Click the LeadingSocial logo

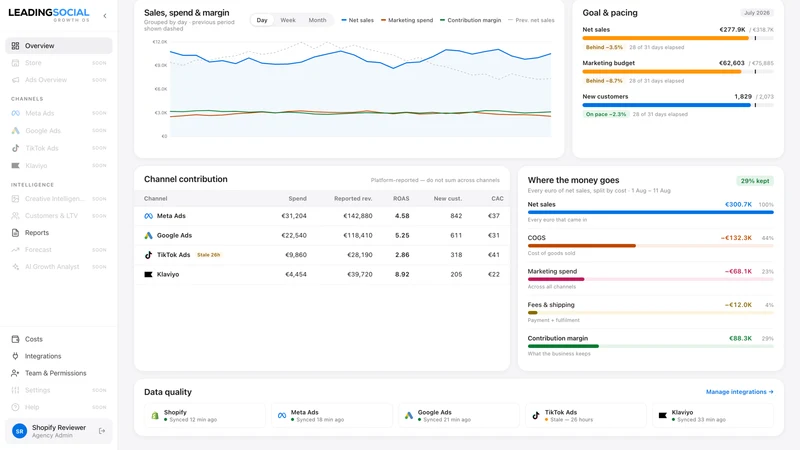49,14
